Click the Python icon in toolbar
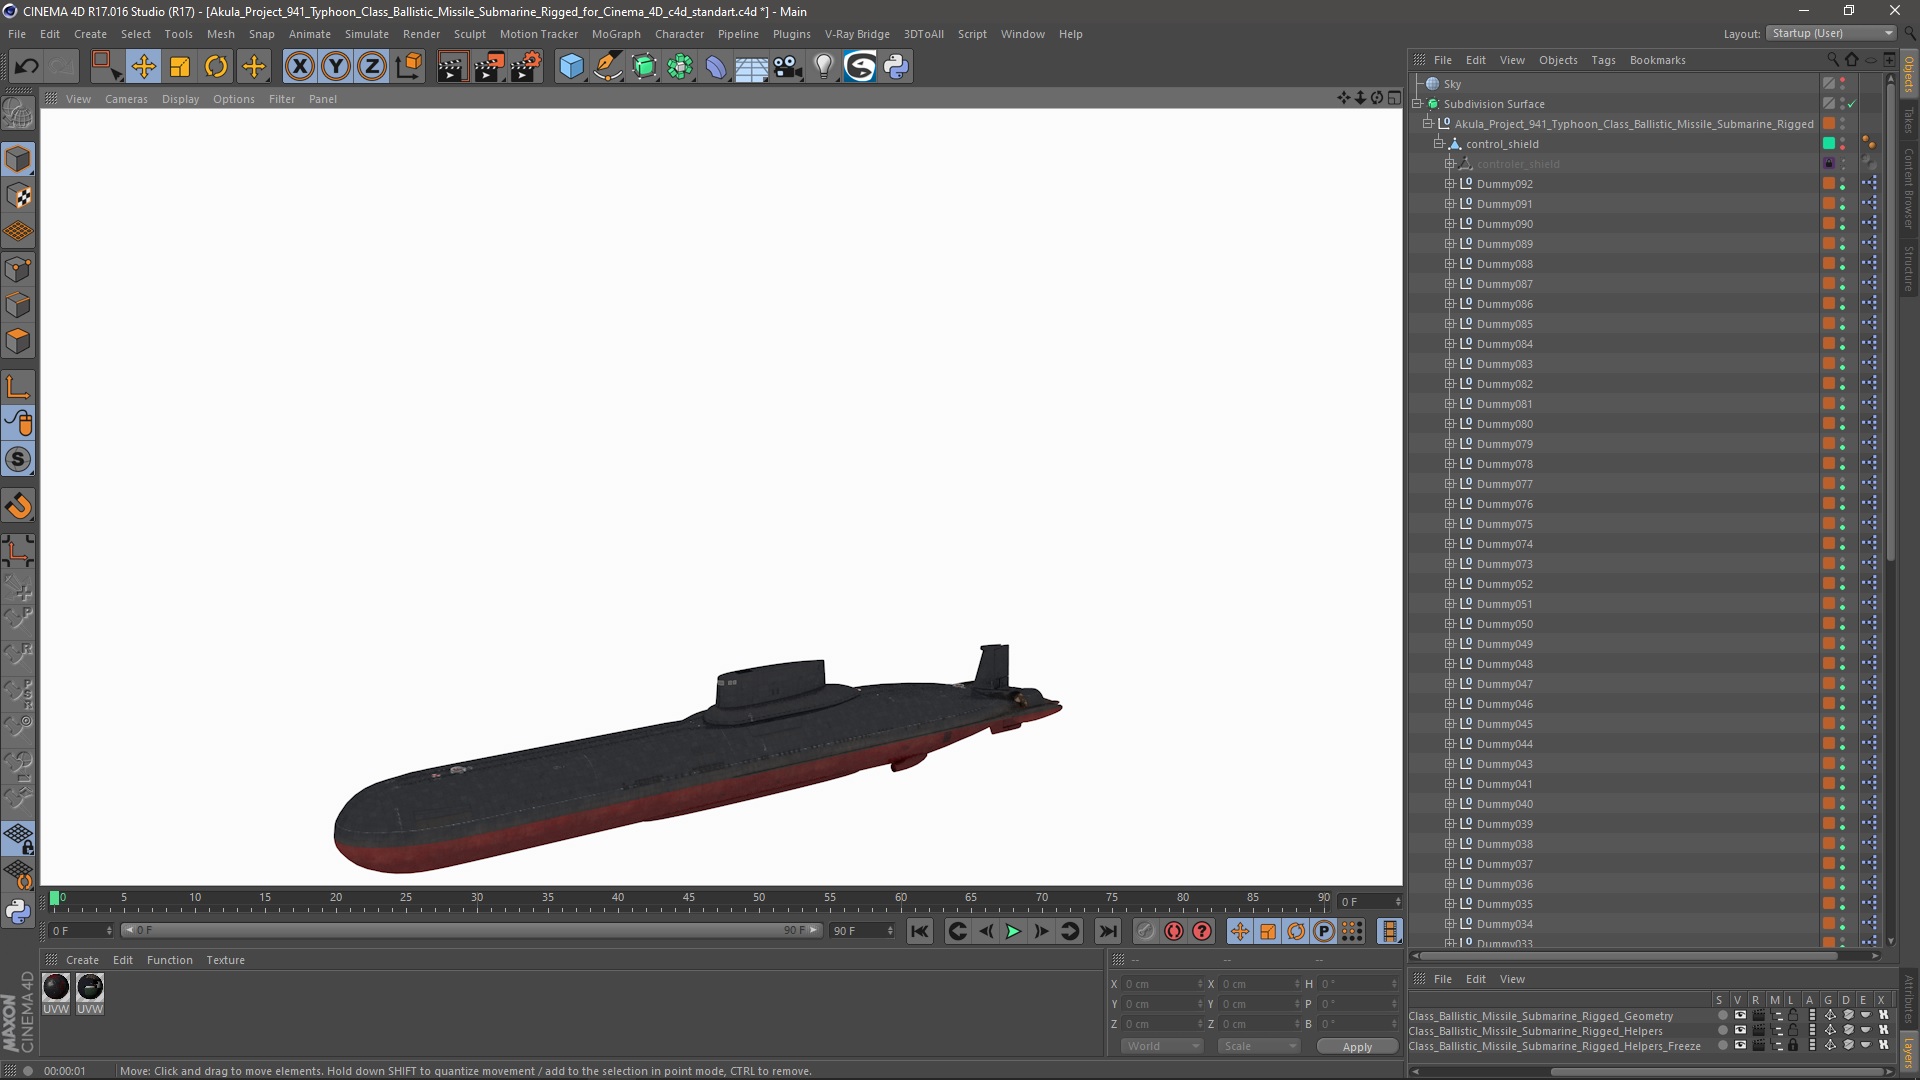Viewport: 1920px width, 1080px height. click(x=896, y=67)
